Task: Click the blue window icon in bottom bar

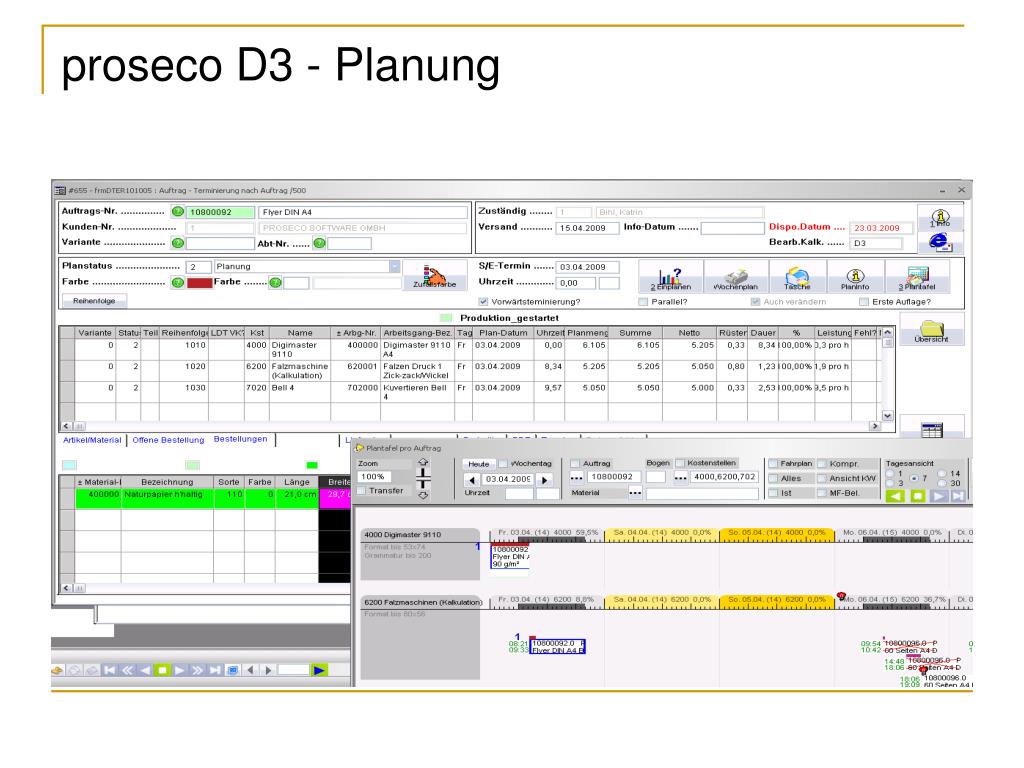Action: click(232, 670)
